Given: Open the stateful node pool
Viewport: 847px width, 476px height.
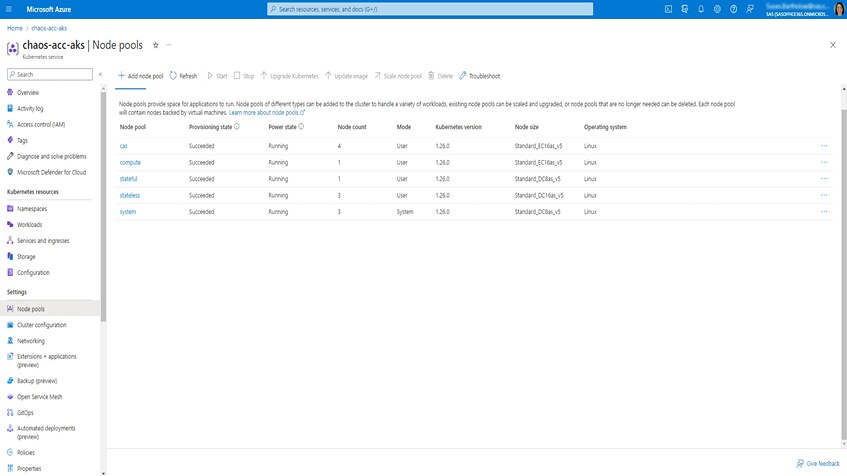Looking at the screenshot, I should 129,179.
